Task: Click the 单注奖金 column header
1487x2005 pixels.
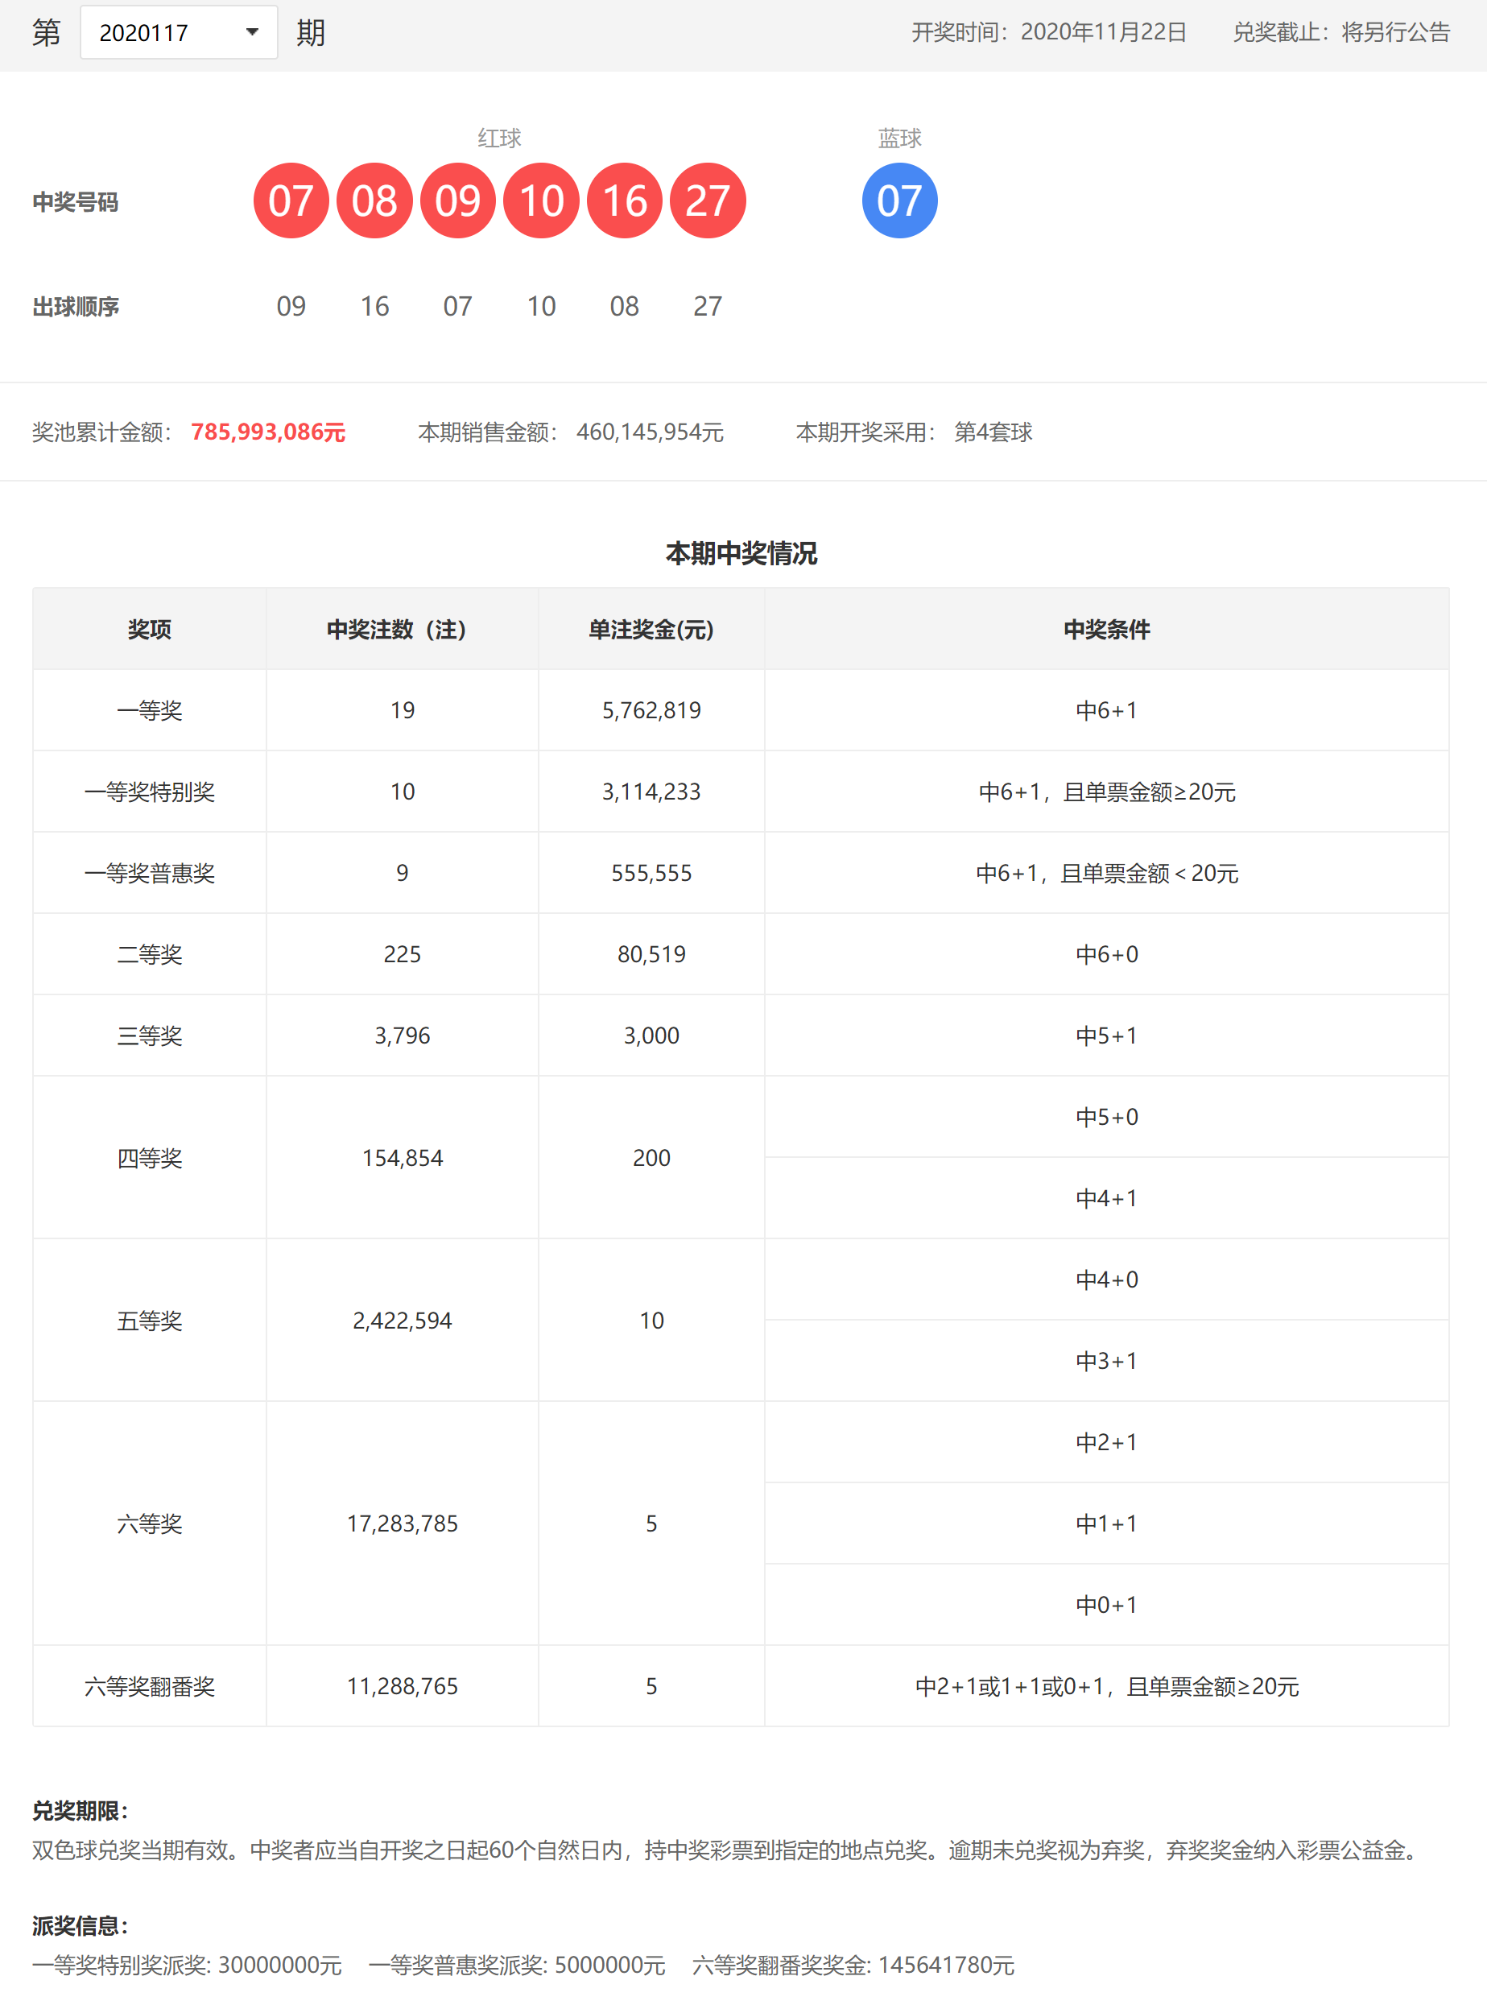Action: tap(651, 629)
